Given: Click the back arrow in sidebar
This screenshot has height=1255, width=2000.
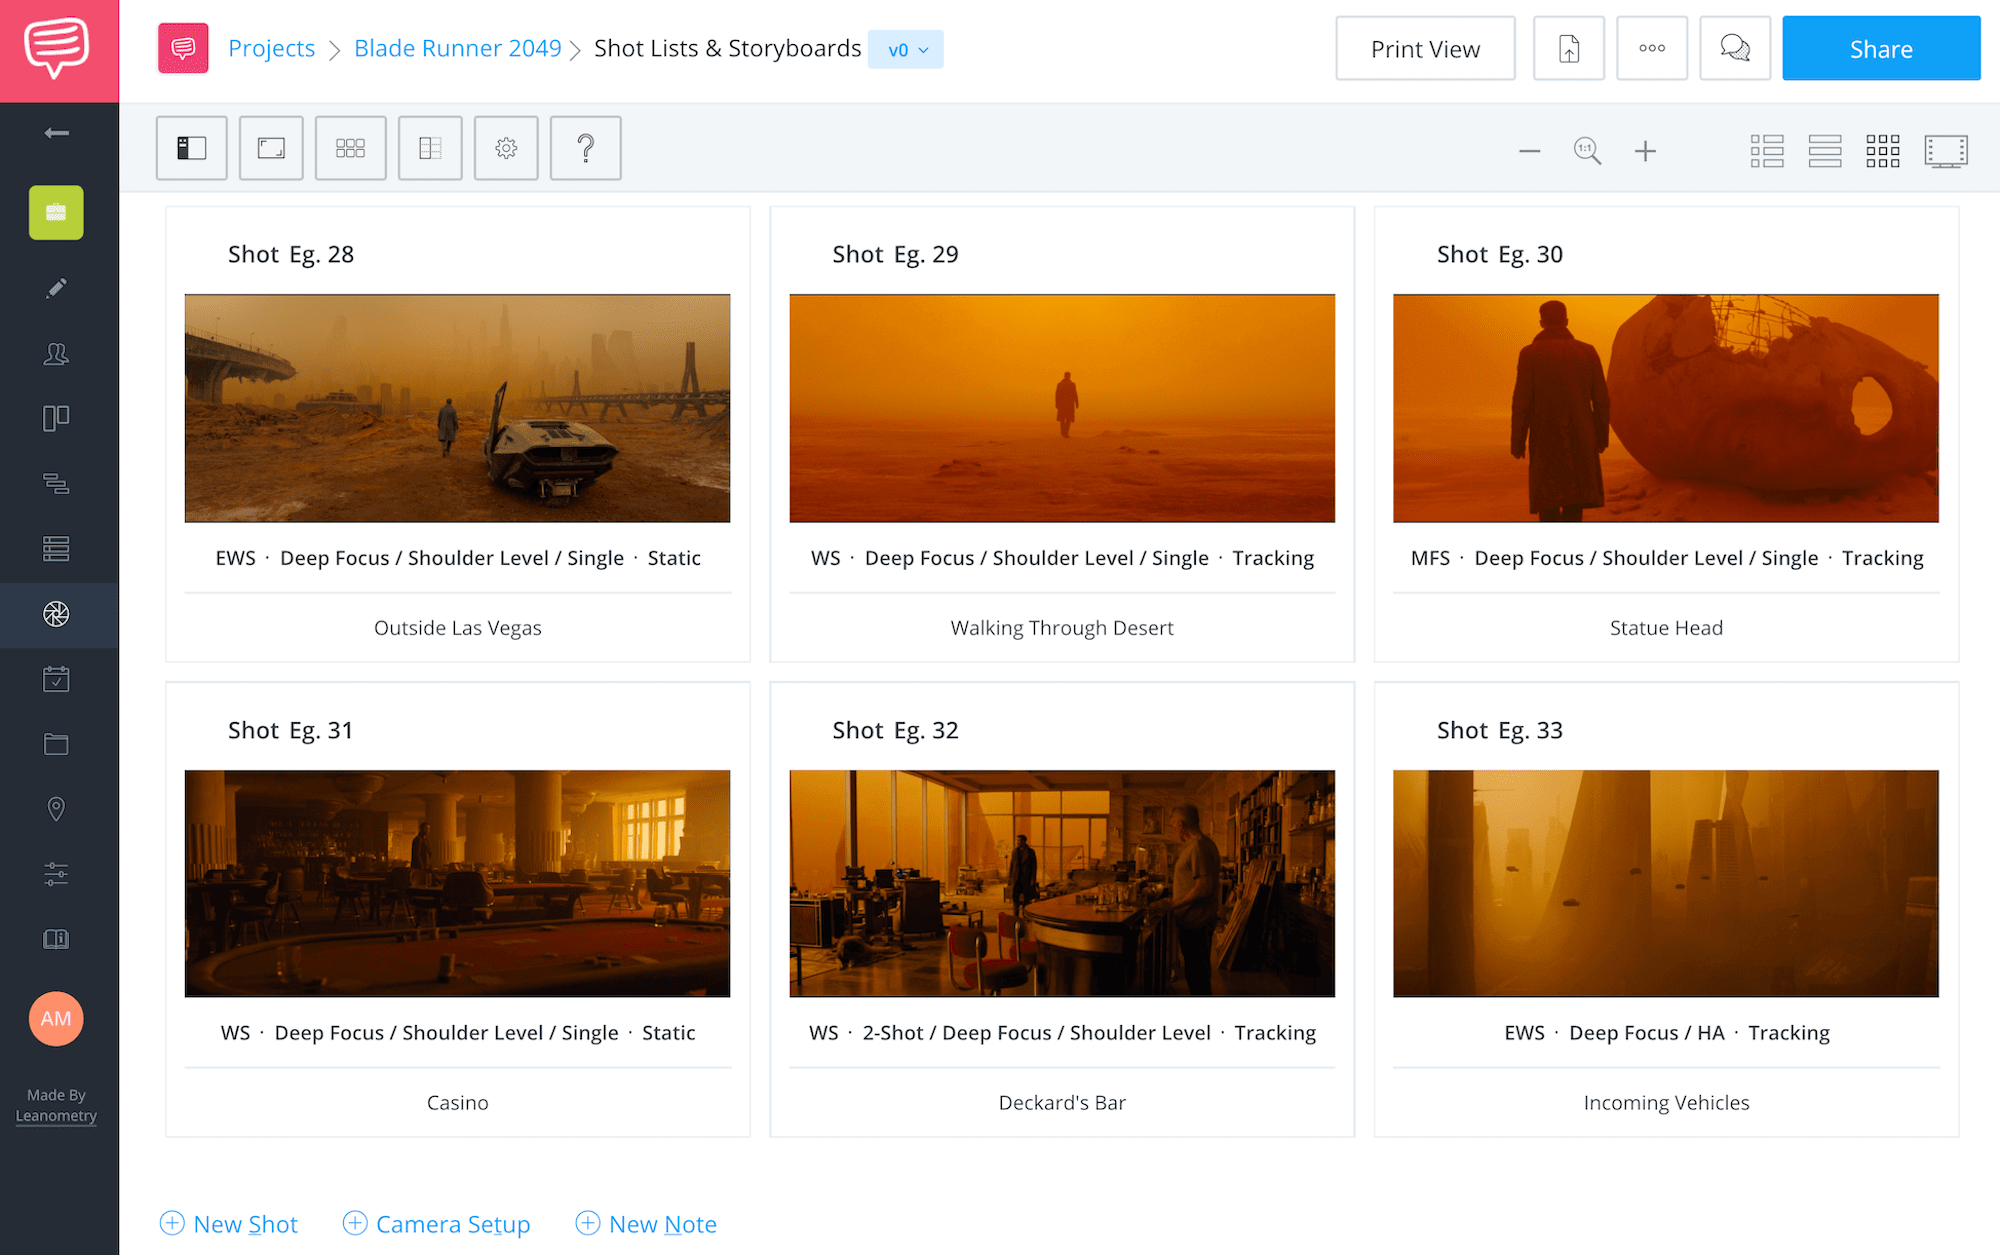Looking at the screenshot, I should point(57,133).
